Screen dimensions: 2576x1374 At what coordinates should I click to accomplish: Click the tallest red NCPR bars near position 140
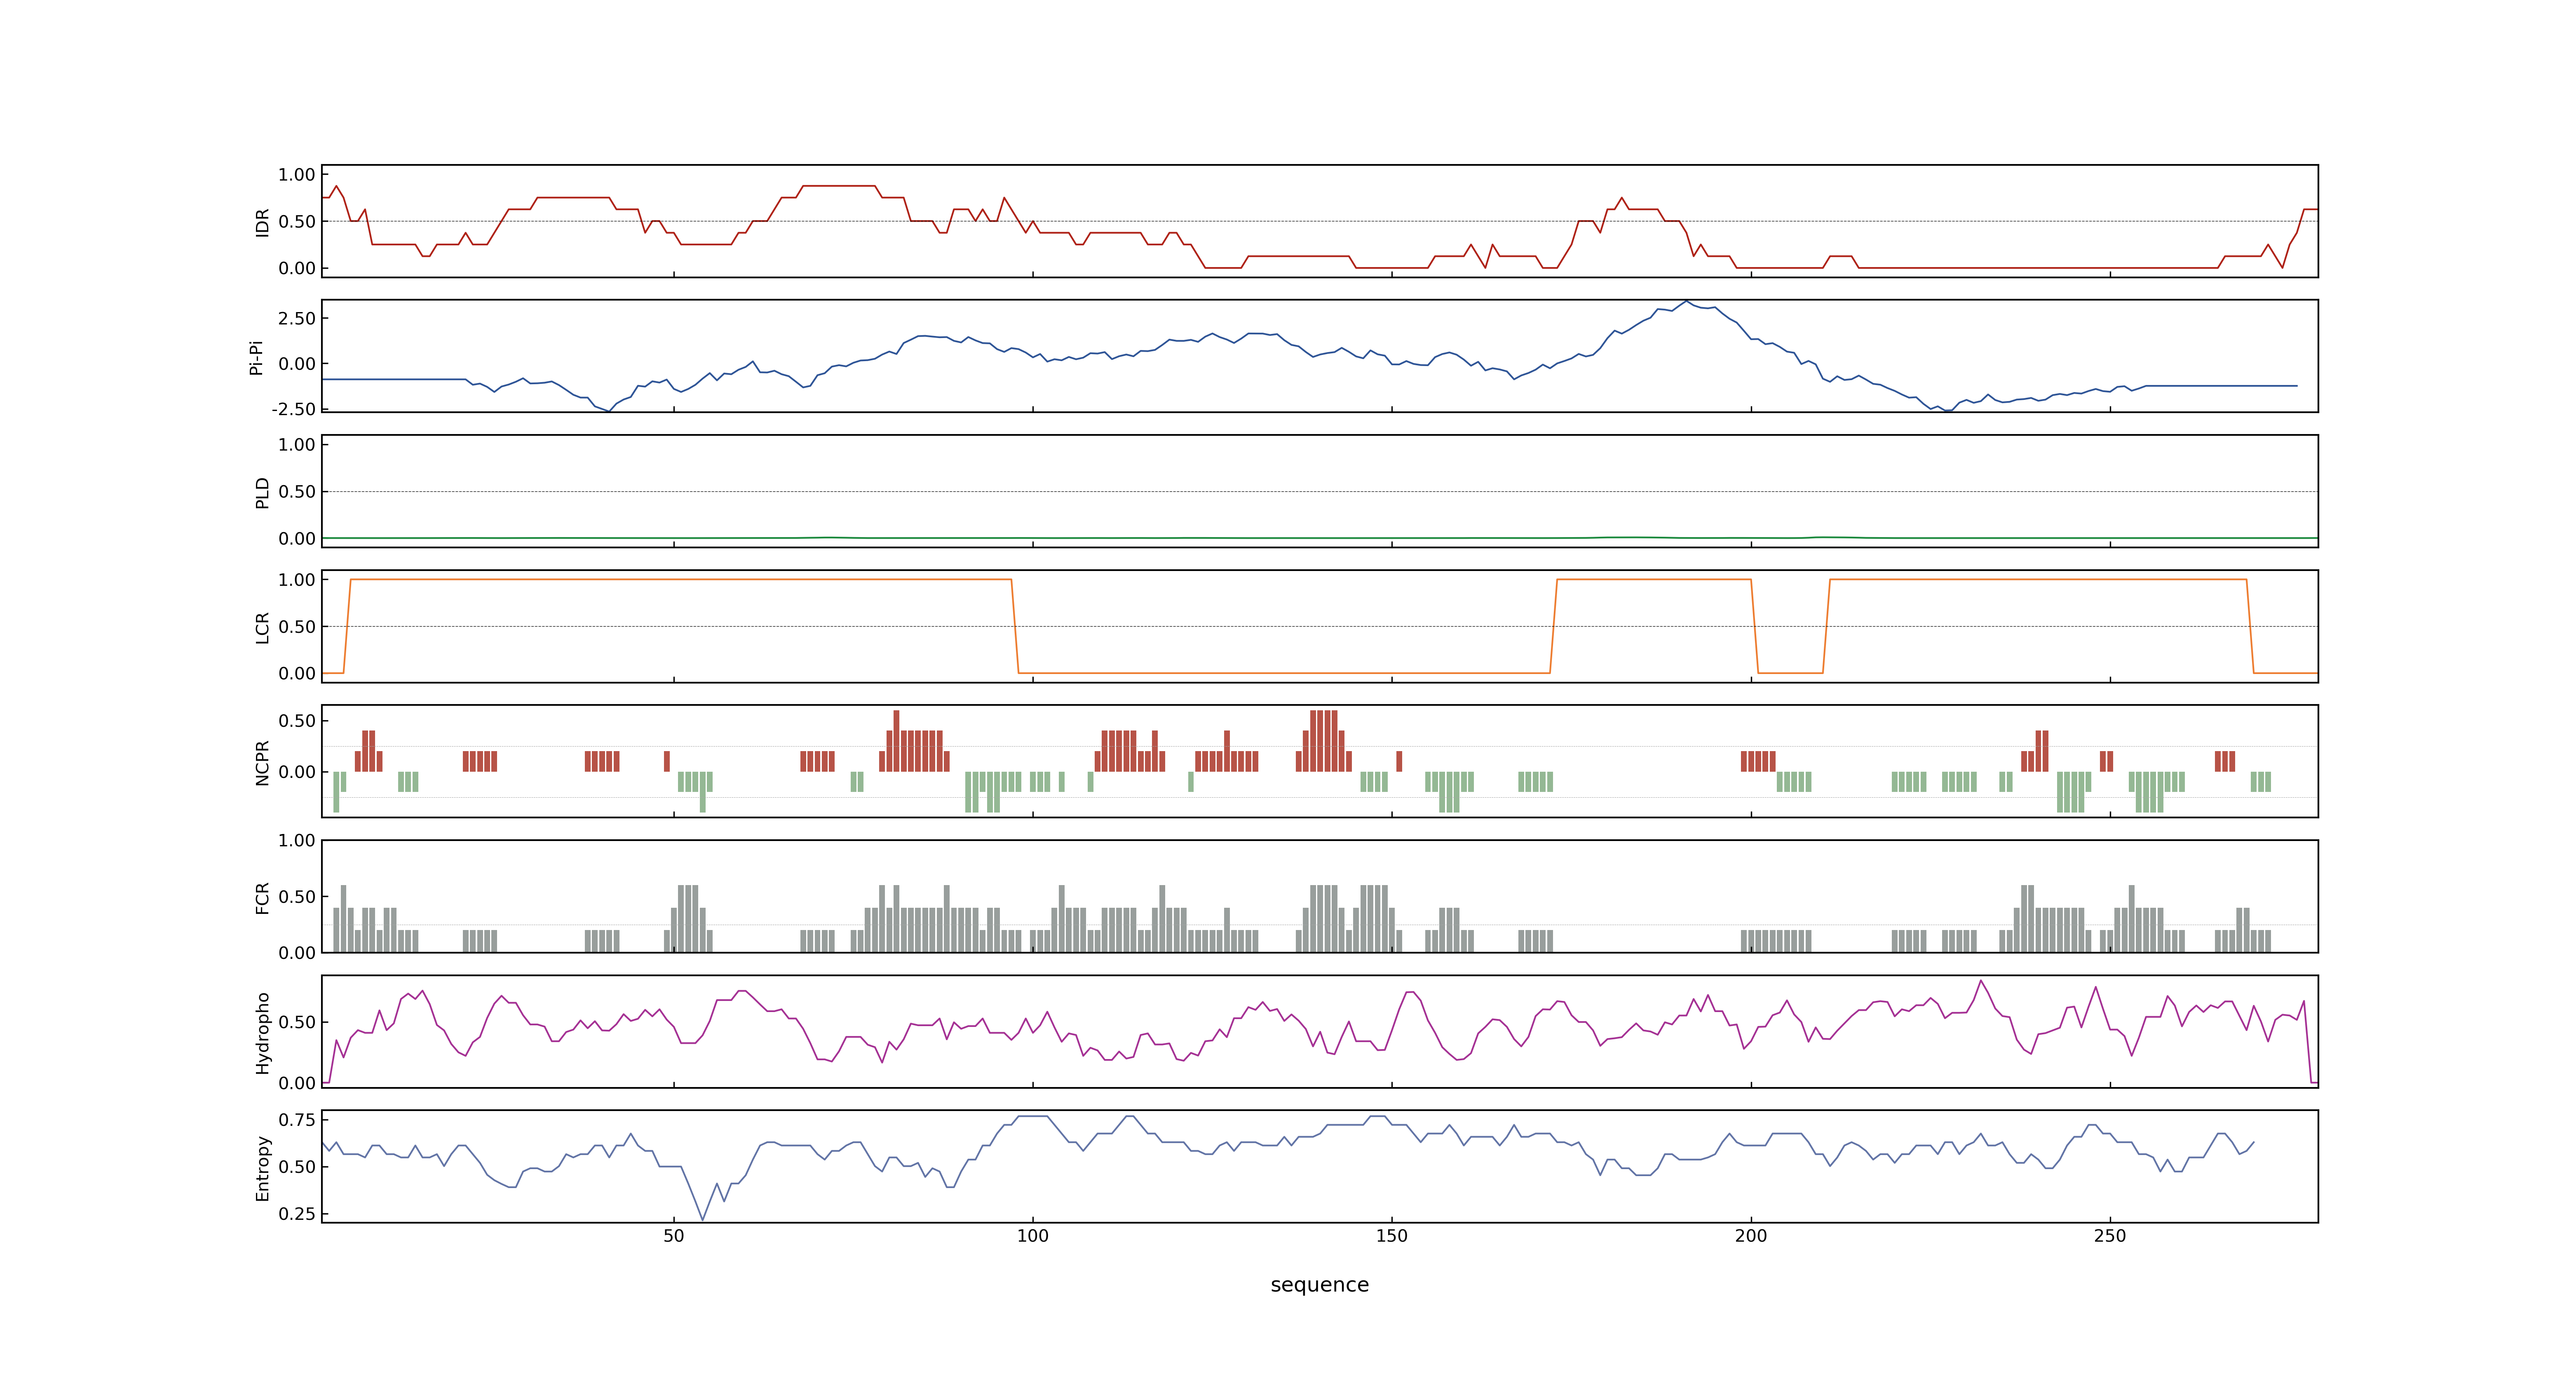(1324, 741)
